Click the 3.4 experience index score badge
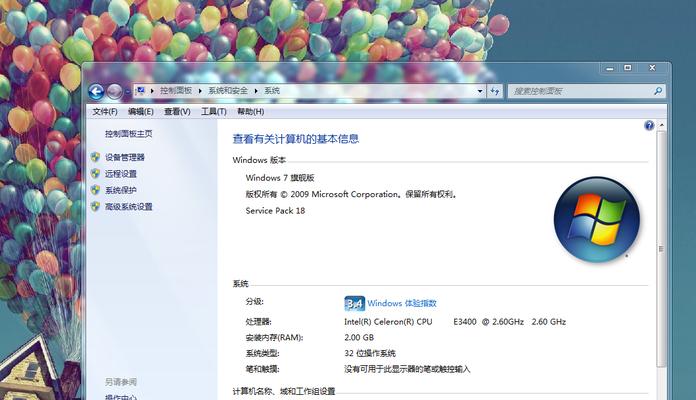The image size is (696, 400). [354, 304]
